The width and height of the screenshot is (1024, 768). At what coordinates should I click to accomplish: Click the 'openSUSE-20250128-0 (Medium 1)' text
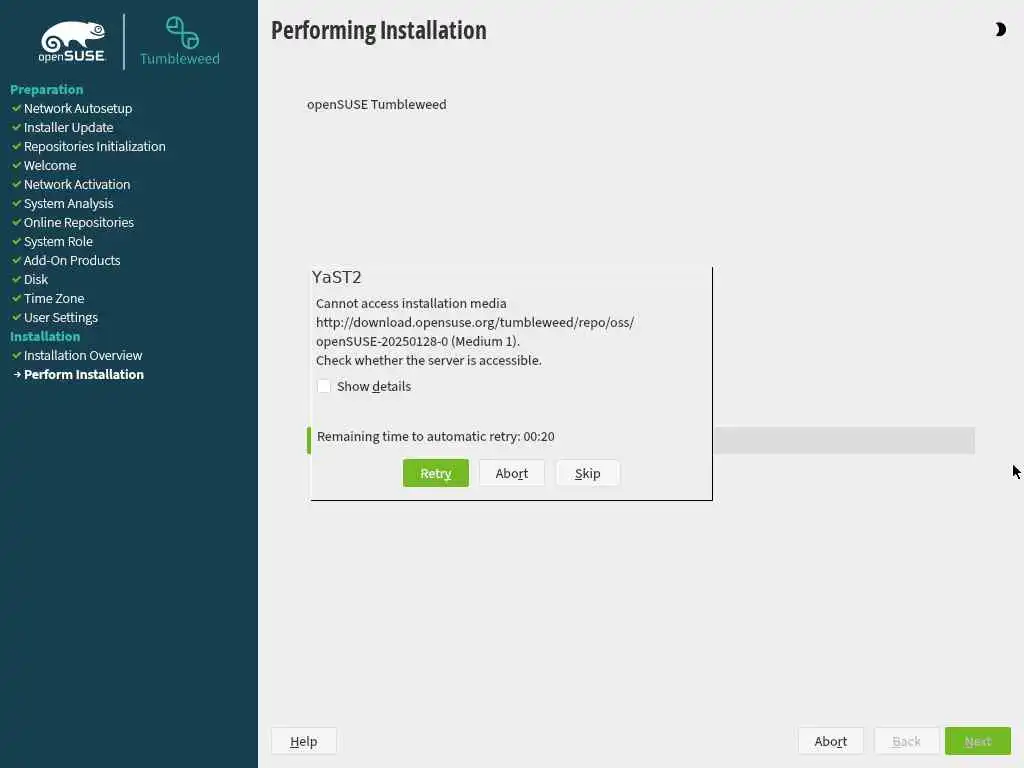(x=418, y=341)
